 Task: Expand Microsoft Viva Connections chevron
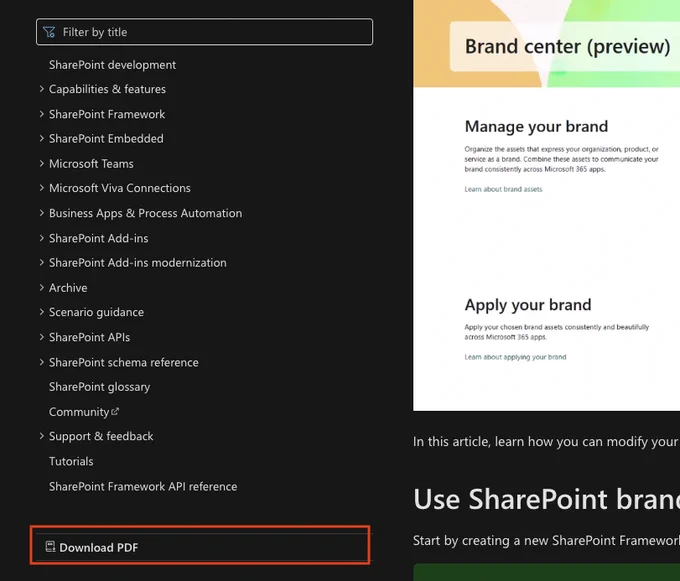click(42, 188)
